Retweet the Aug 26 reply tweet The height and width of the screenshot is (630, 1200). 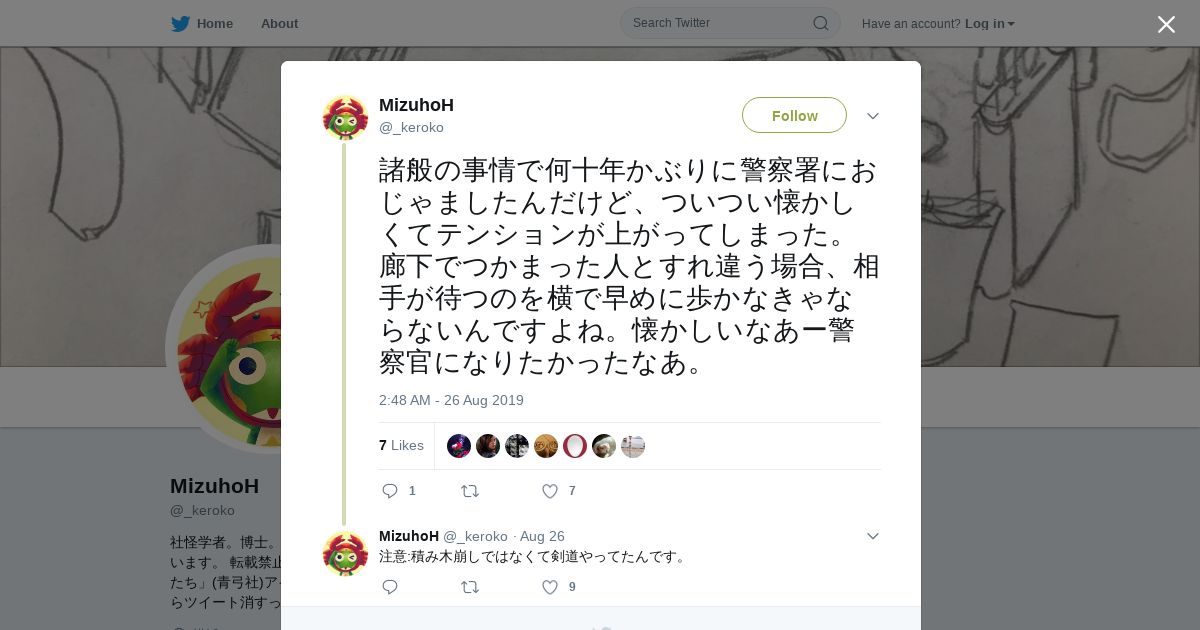[x=469, y=587]
